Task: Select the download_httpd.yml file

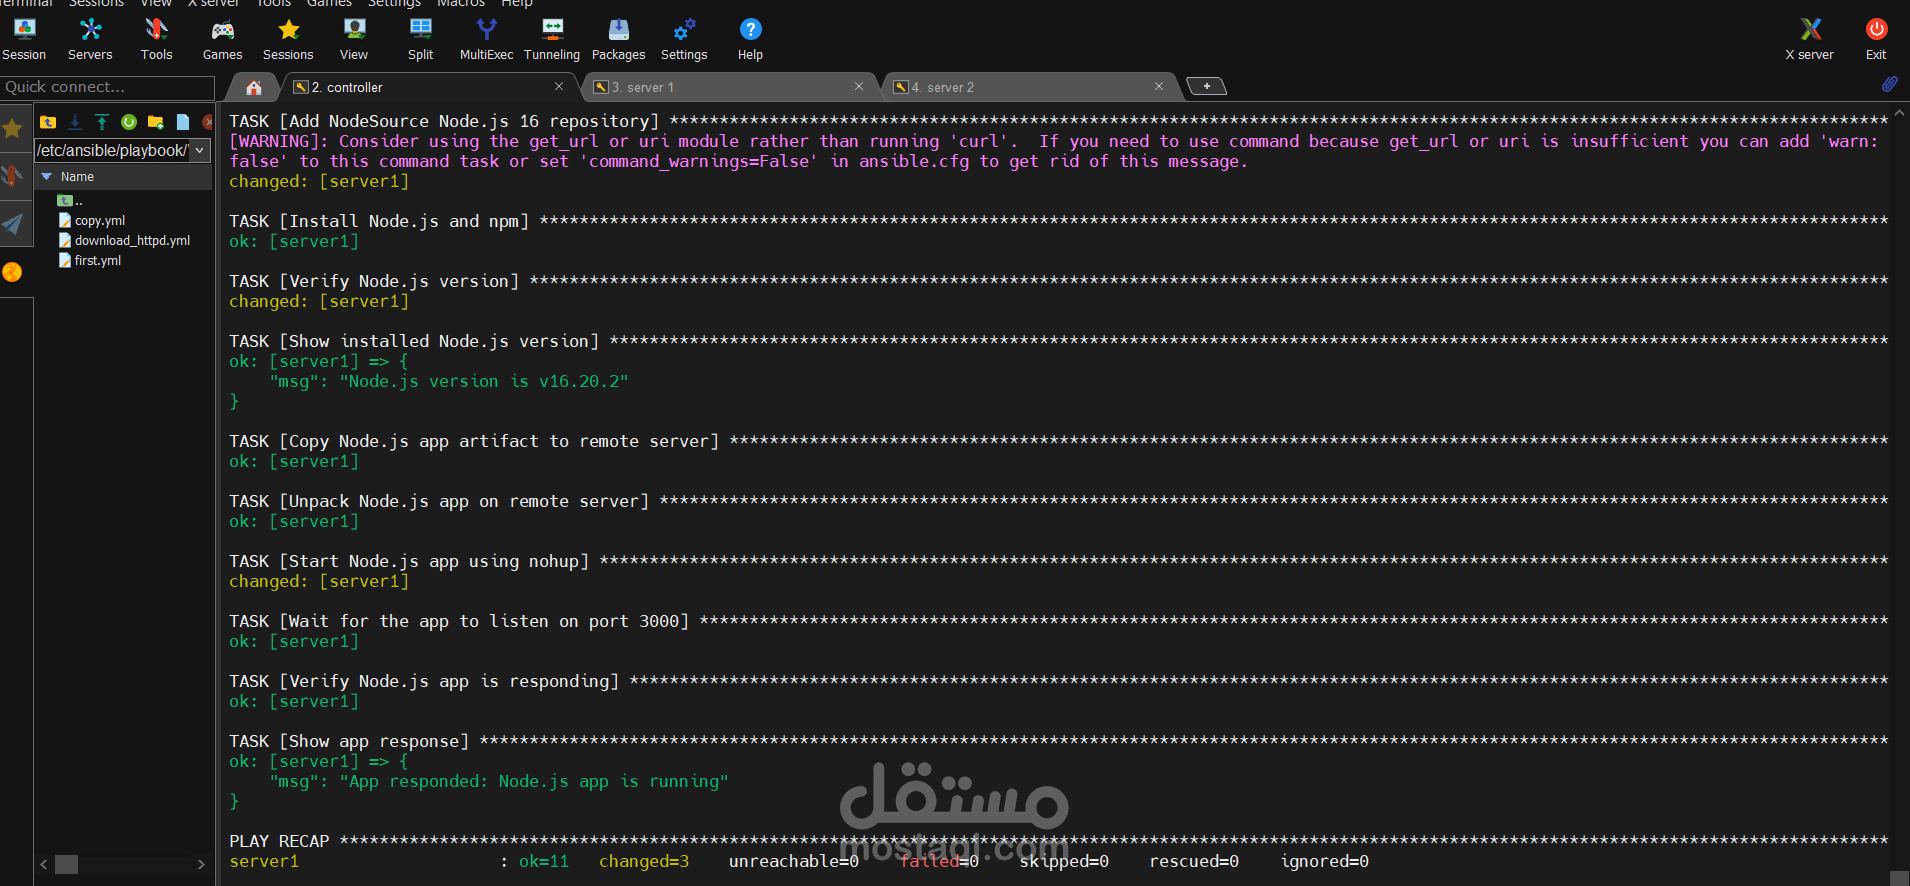Action: 124,240
